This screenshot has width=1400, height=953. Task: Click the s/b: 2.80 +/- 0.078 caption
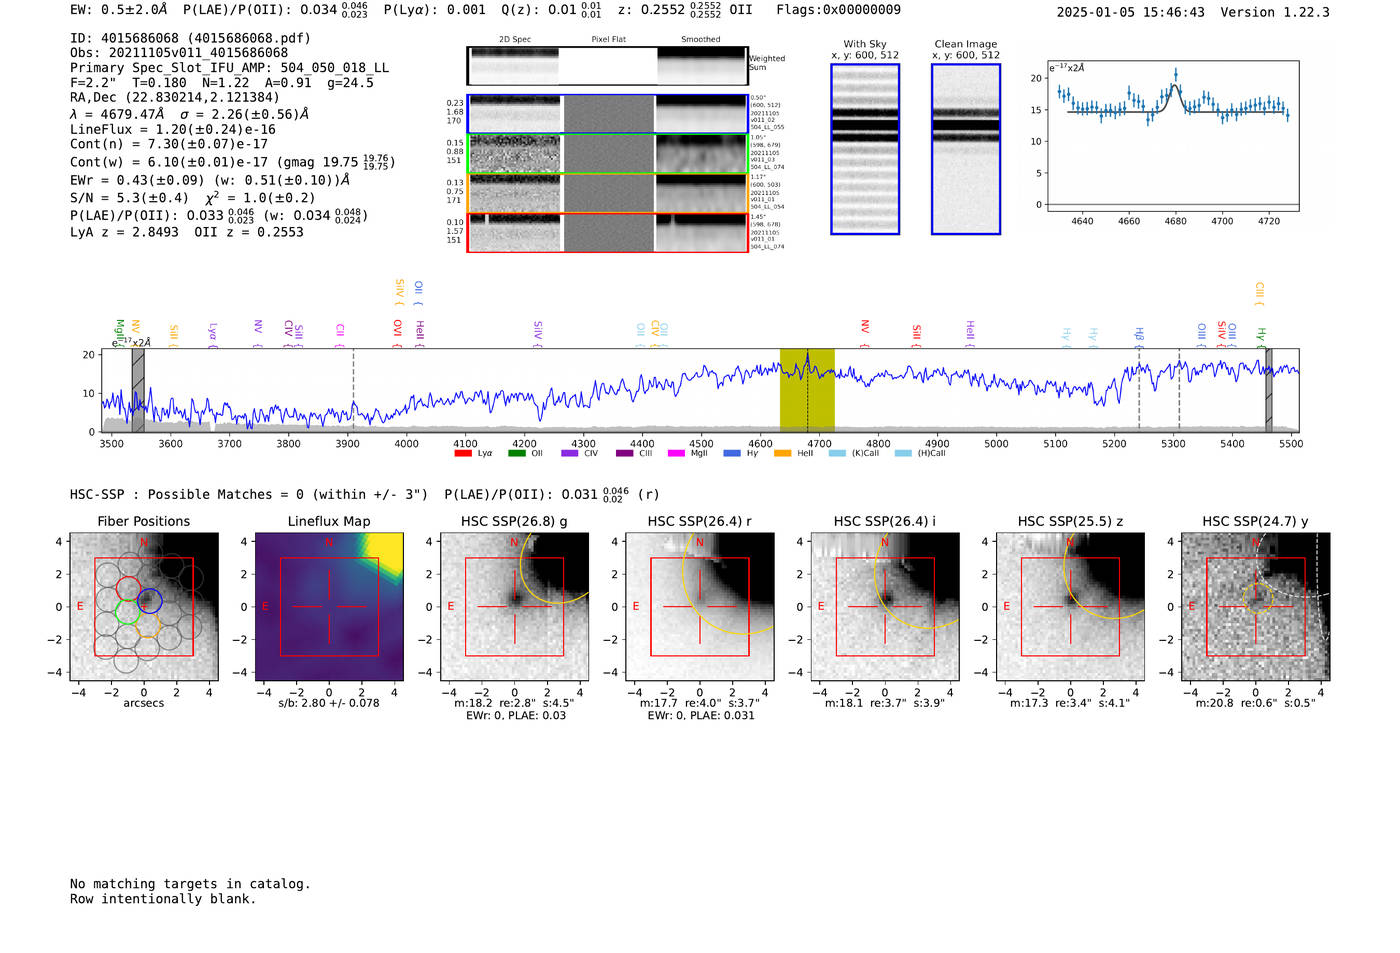(x=329, y=703)
